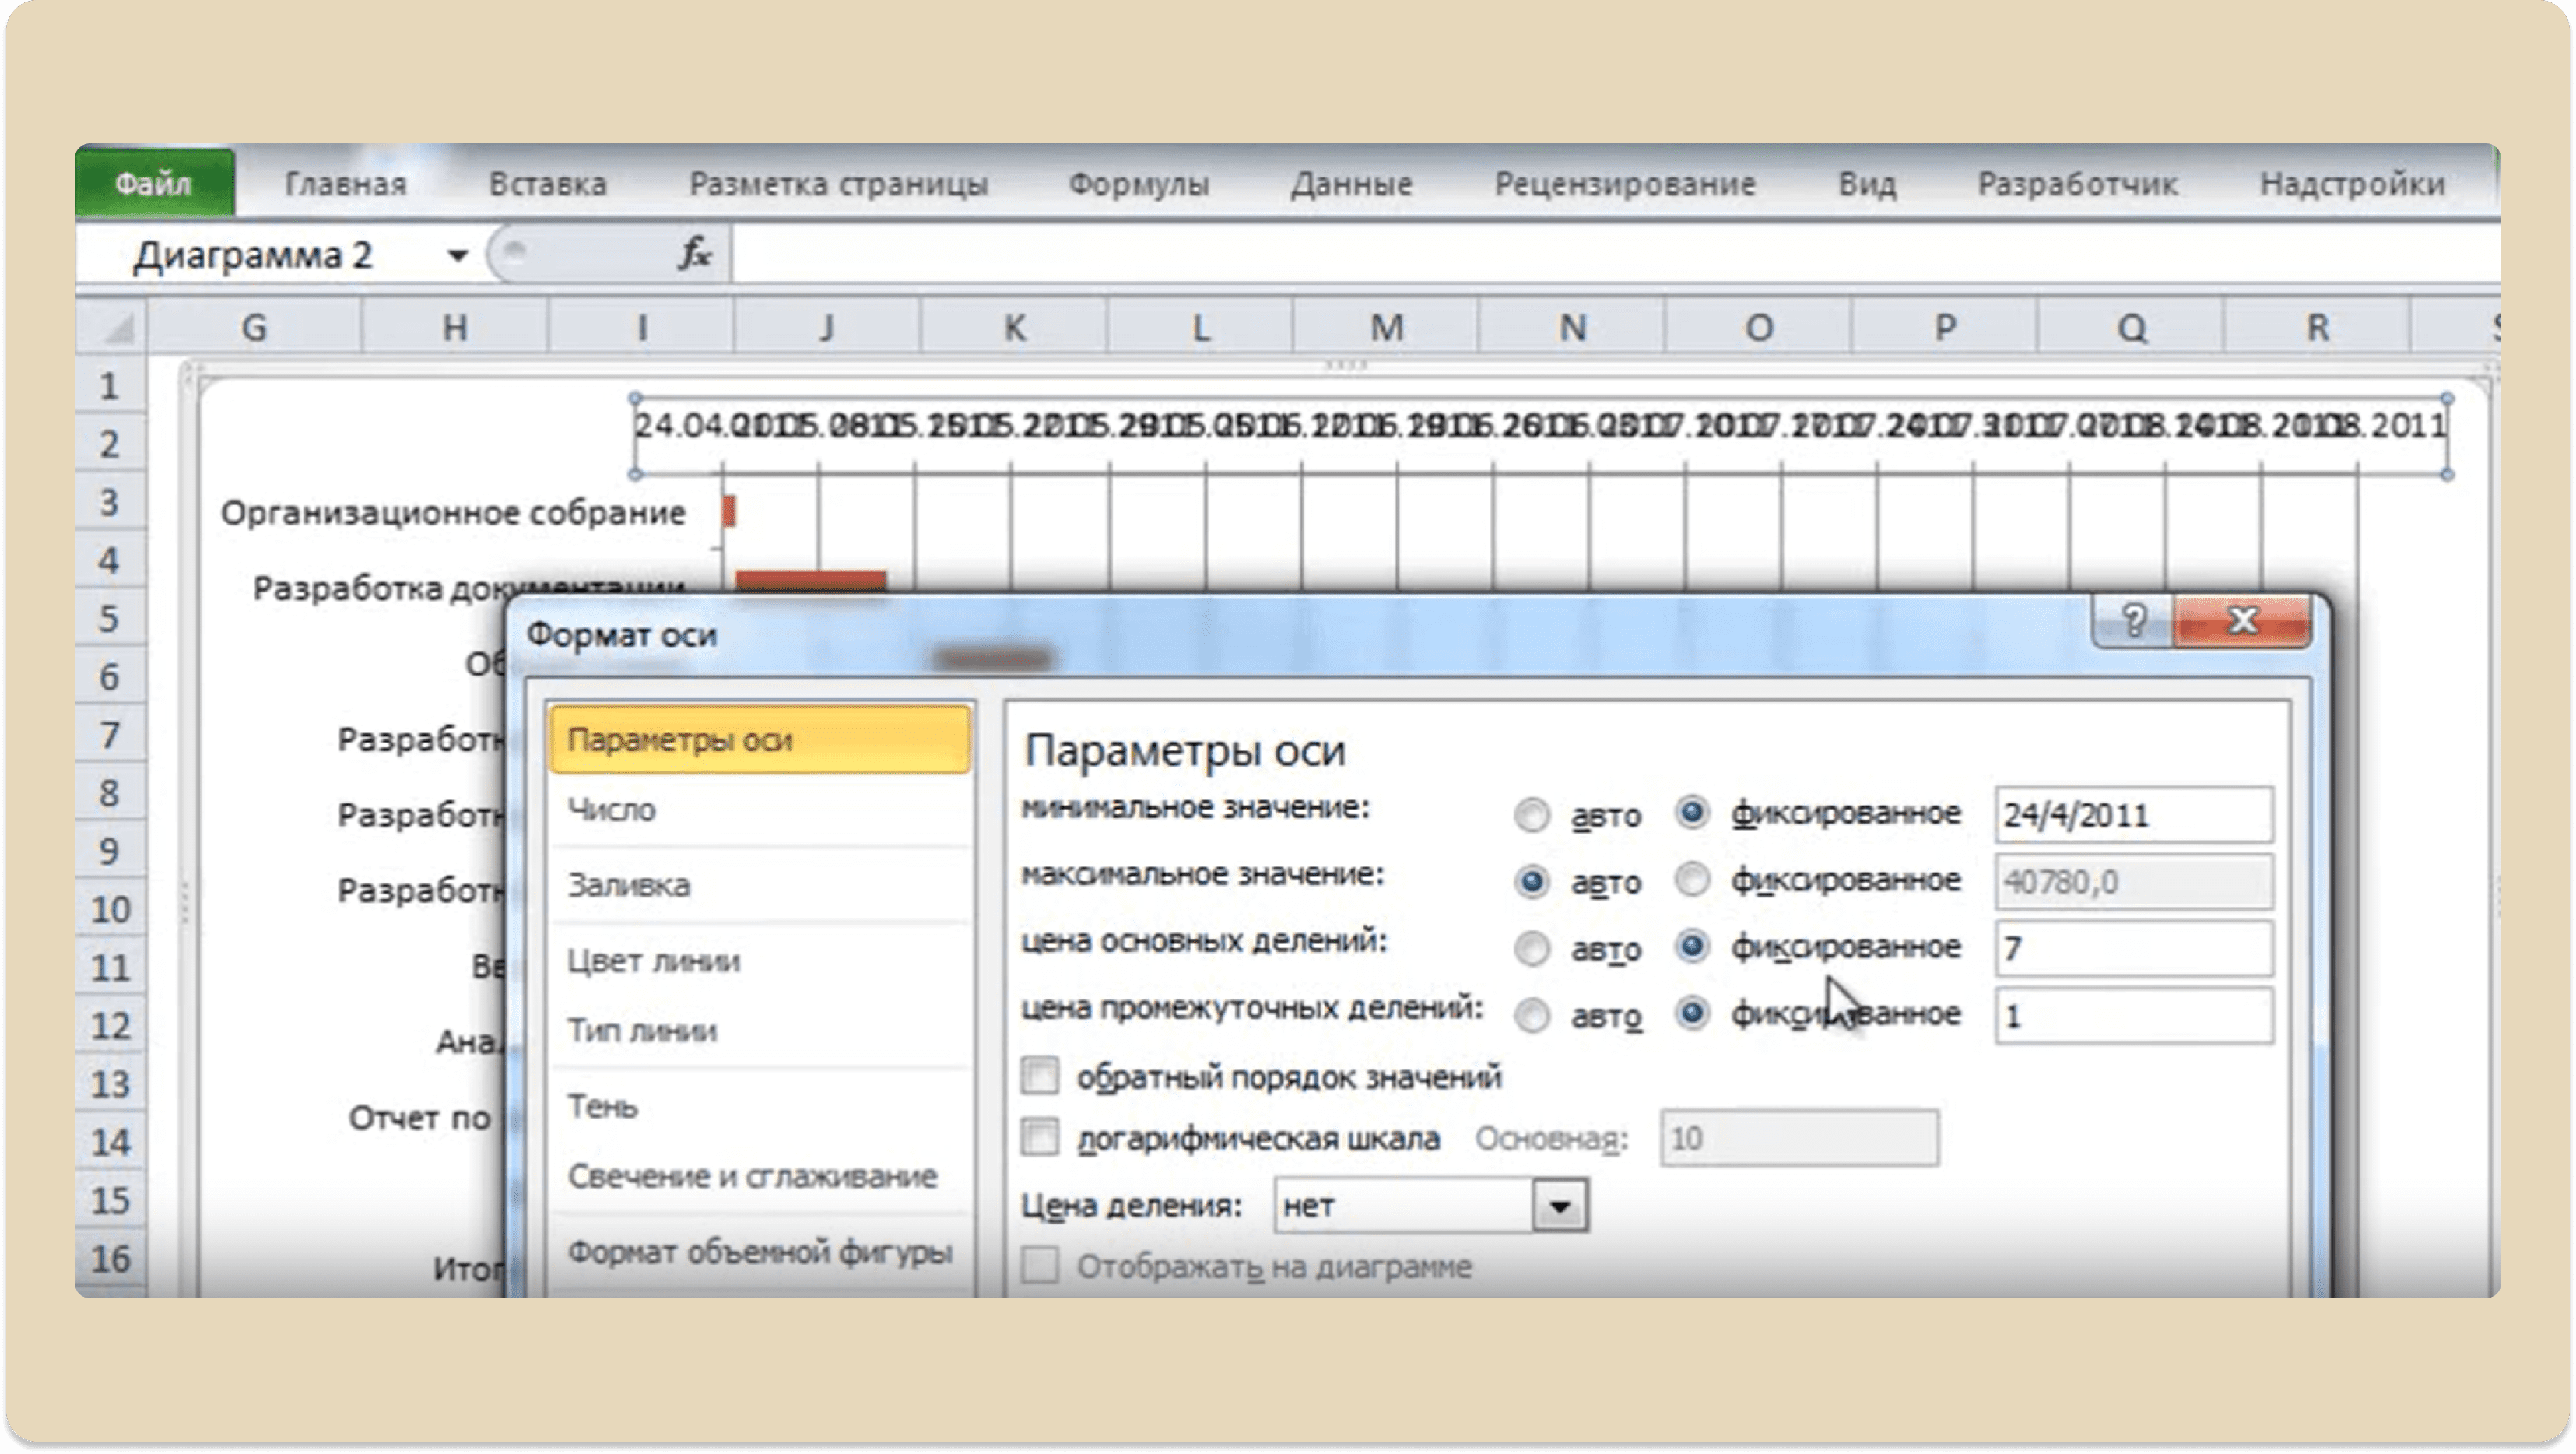The width and height of the screenshot is (2576, 1454).
Task: Click the Организационное собрание chart label
Action: (453, 513)
